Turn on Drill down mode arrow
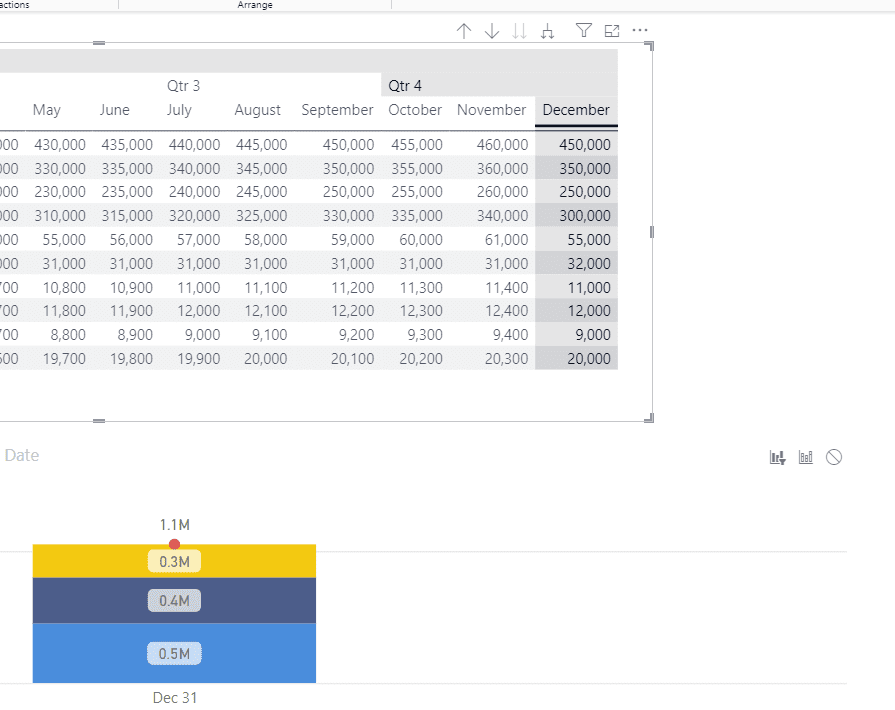Viewport: 895px width, 710px height. [x=491, y=31]
